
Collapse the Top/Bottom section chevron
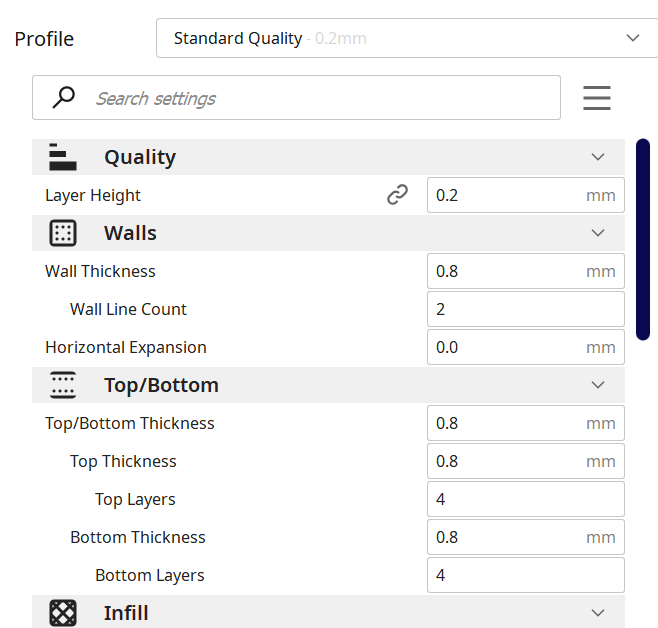coord(598,385)
